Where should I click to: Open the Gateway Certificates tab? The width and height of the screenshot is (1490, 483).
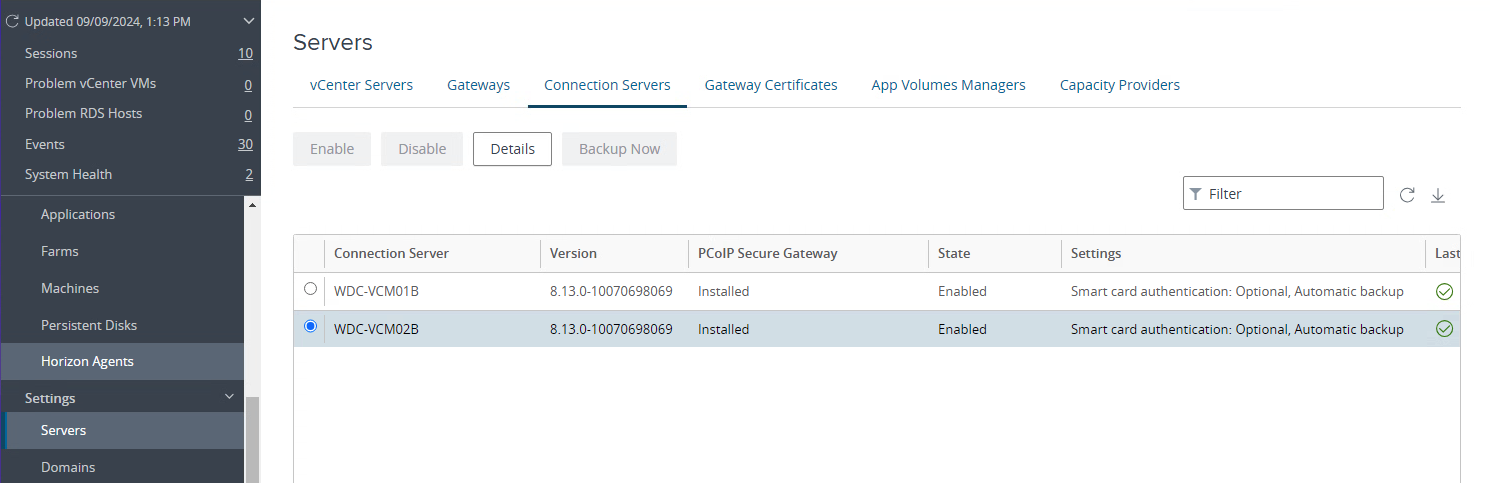[770, 85]
